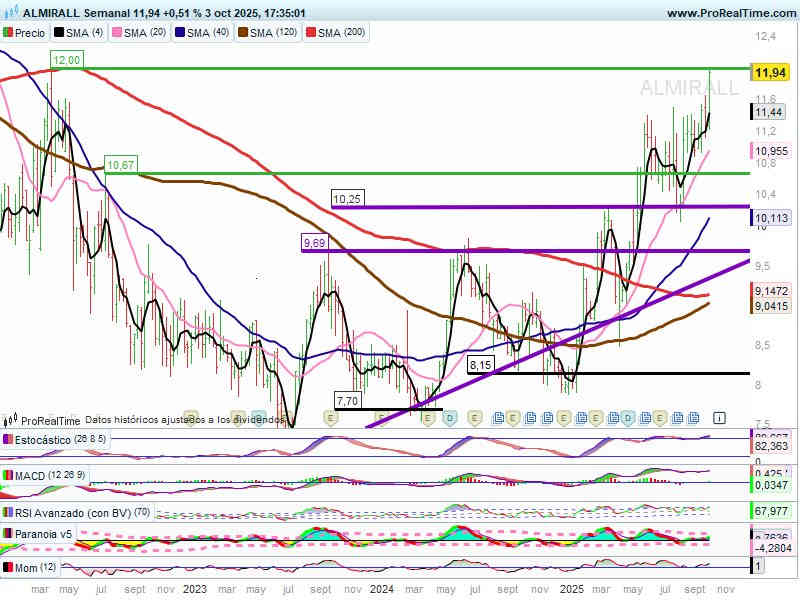This screenshot has height=600, width=800.
Task: Click the info 'i' icon at right of event markers
Action: coord(719,417)
